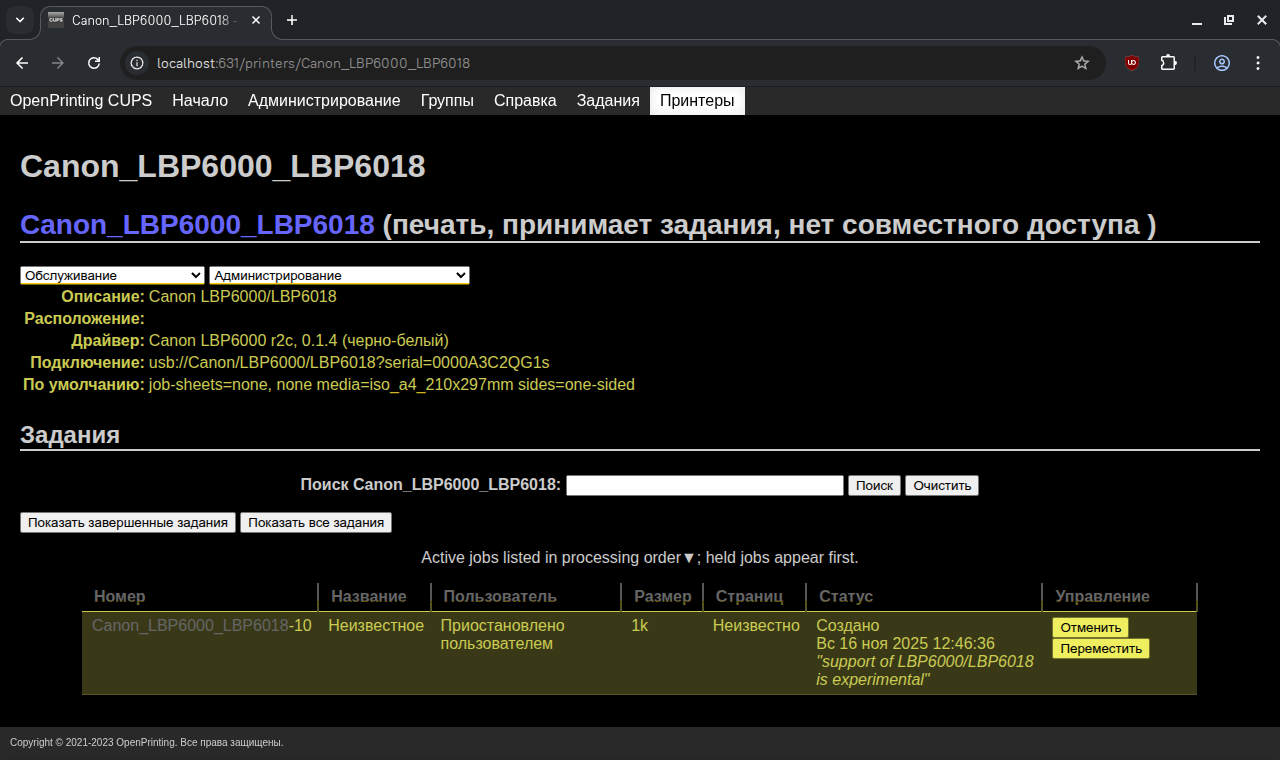Screen dimensions: 1280x760
Task: Expand the Администрирование dropdown below the heading
Action: pos(339,275)
